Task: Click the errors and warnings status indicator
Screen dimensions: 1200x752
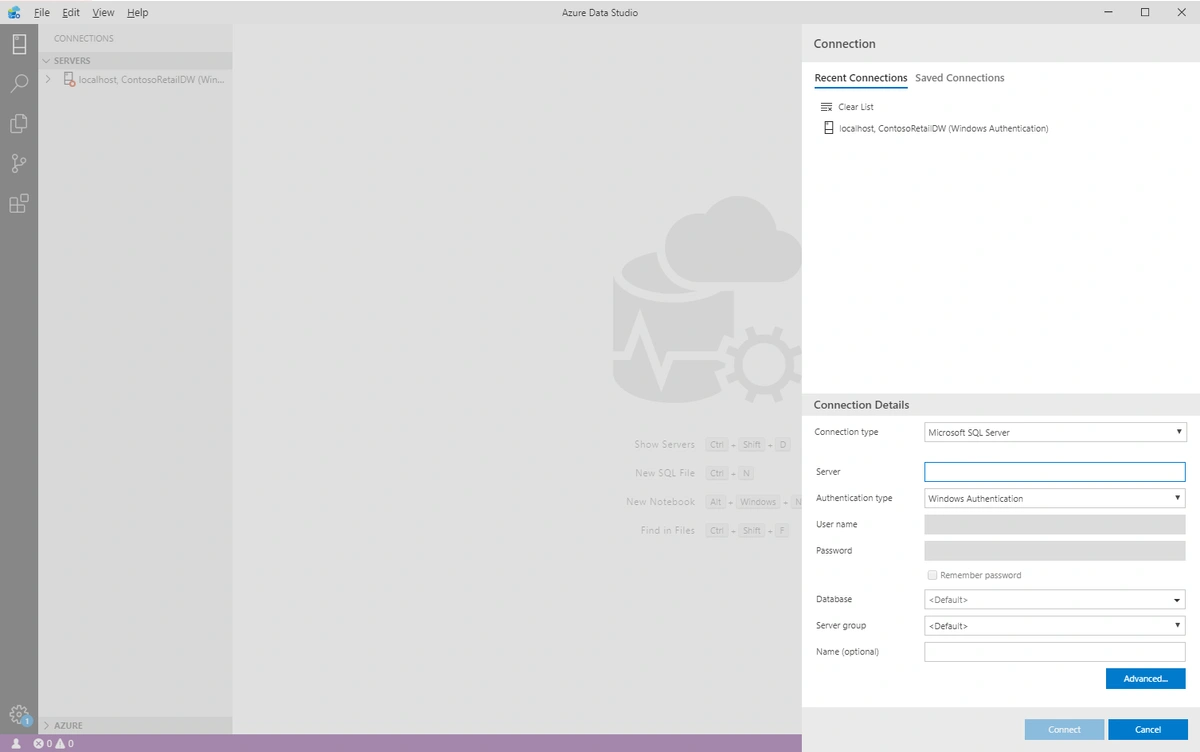Action: (54, 744)
